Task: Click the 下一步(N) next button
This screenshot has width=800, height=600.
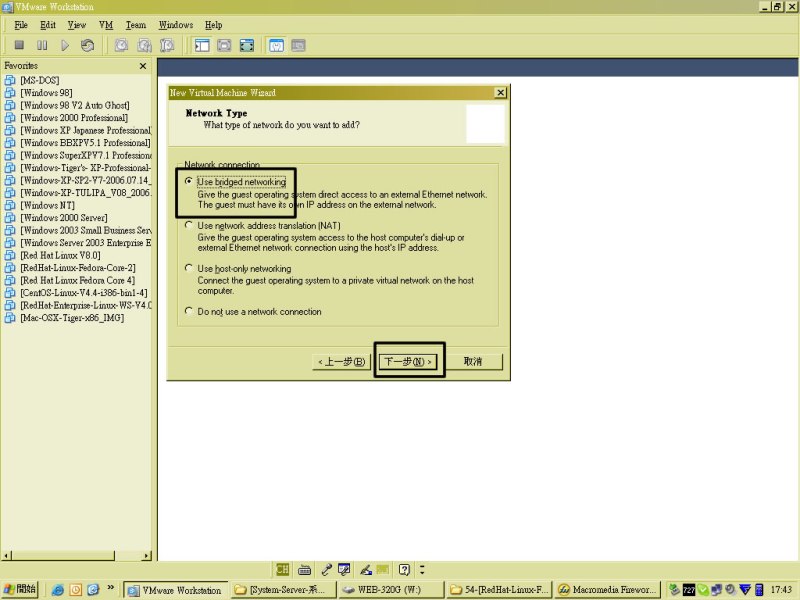Action: 408,362
